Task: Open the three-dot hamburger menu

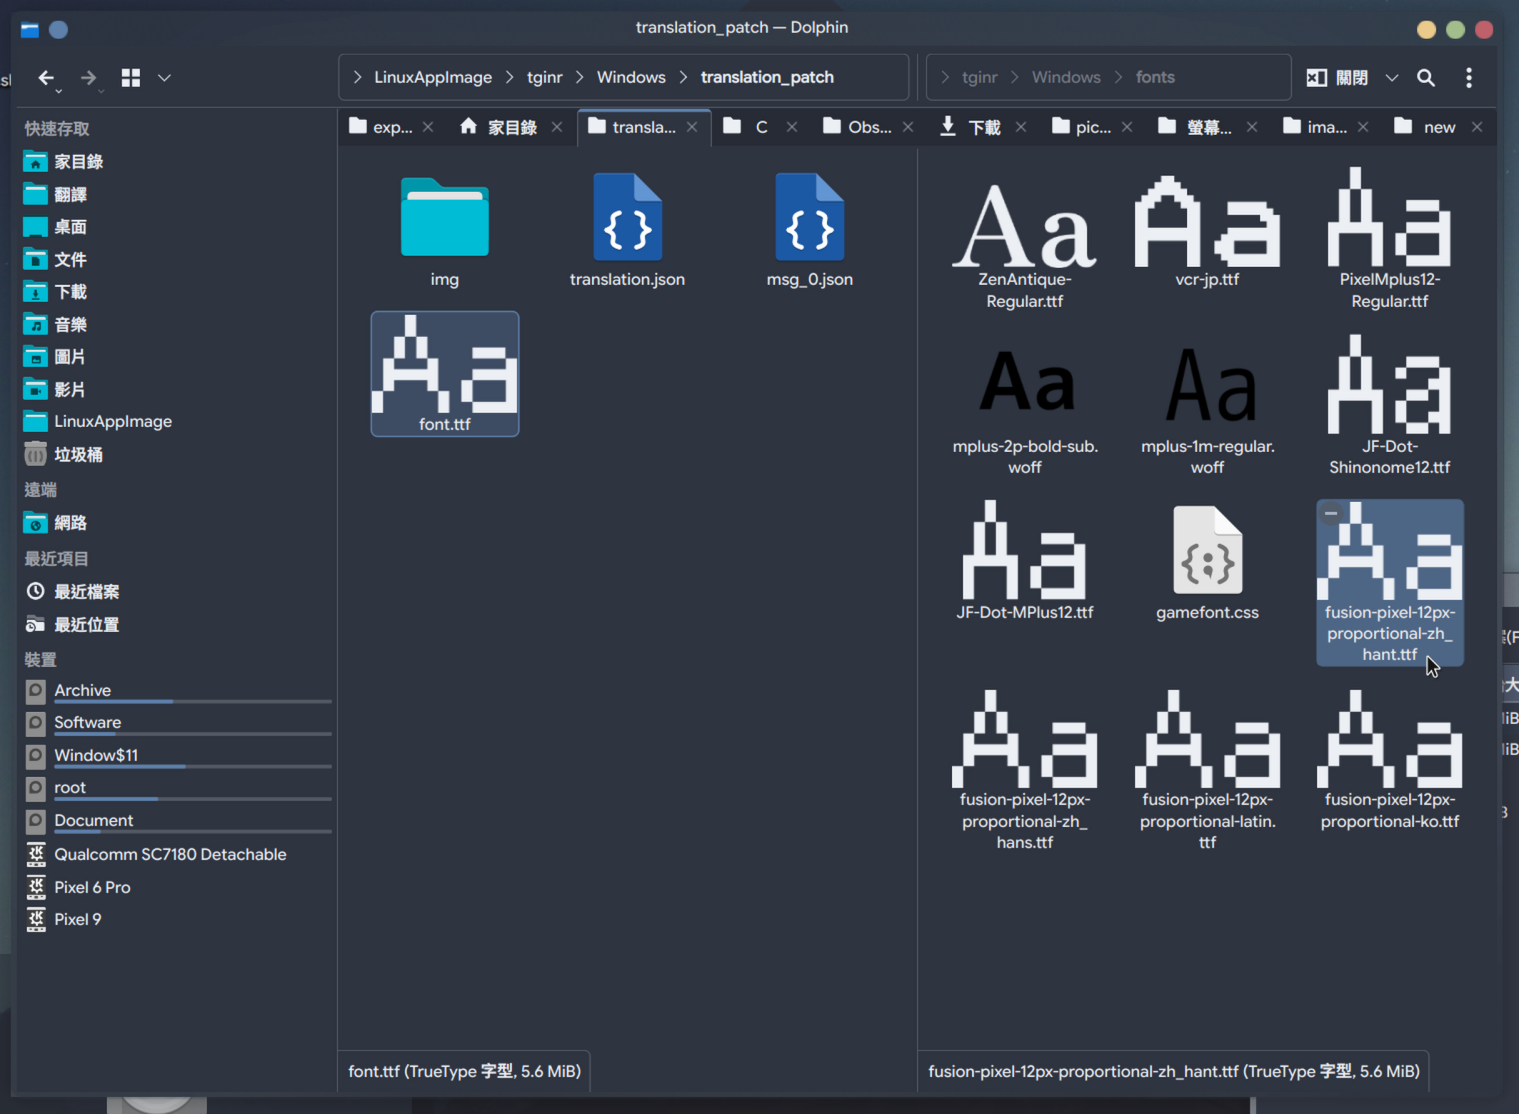Action: tap(1469, 78)
